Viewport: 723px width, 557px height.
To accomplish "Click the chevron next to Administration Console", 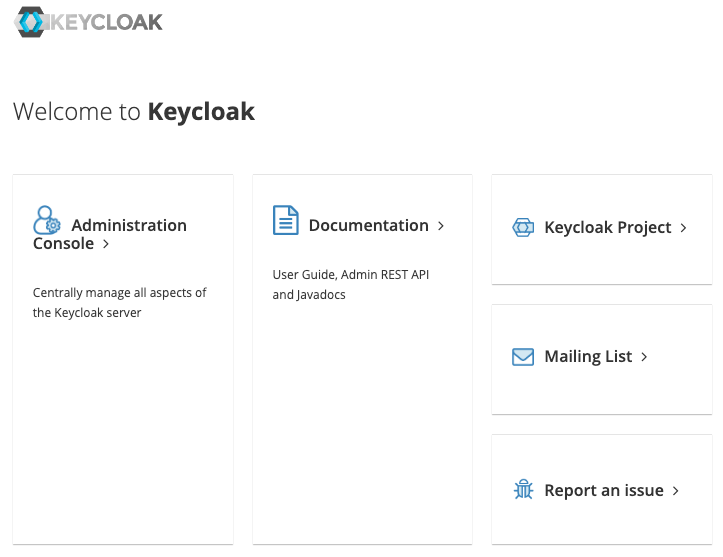I will pyautogui.click(x=106, y=243).
